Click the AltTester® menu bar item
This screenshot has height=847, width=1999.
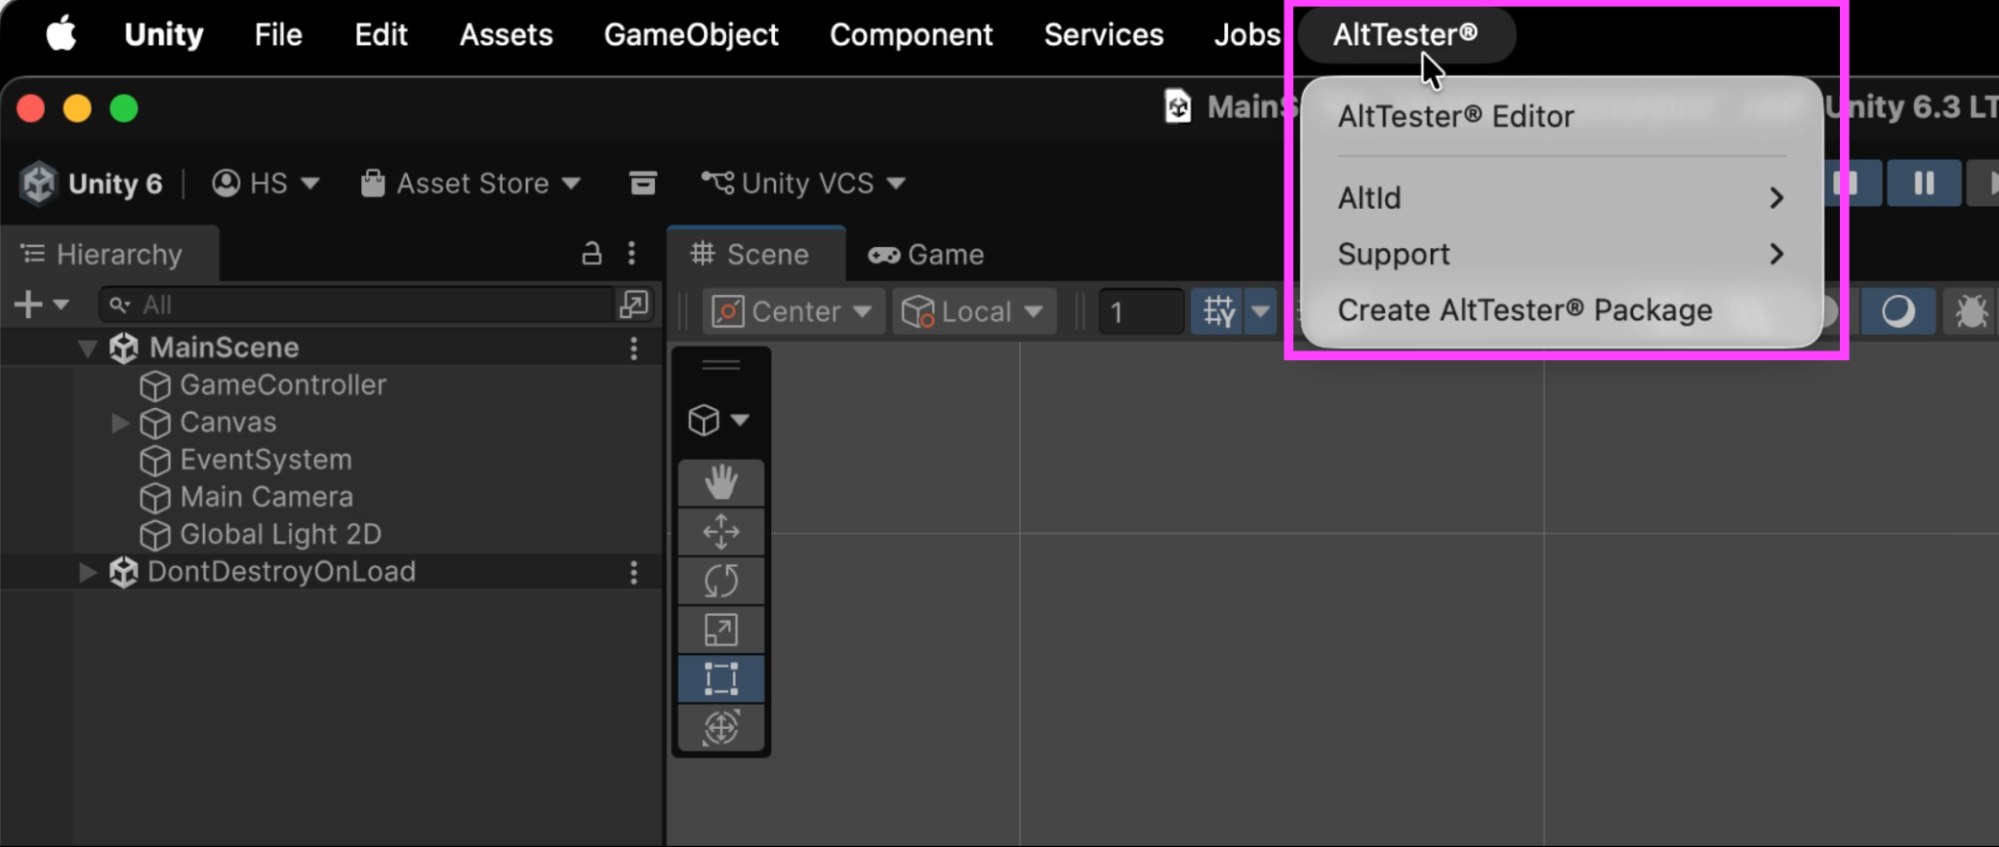point(1405,35)
